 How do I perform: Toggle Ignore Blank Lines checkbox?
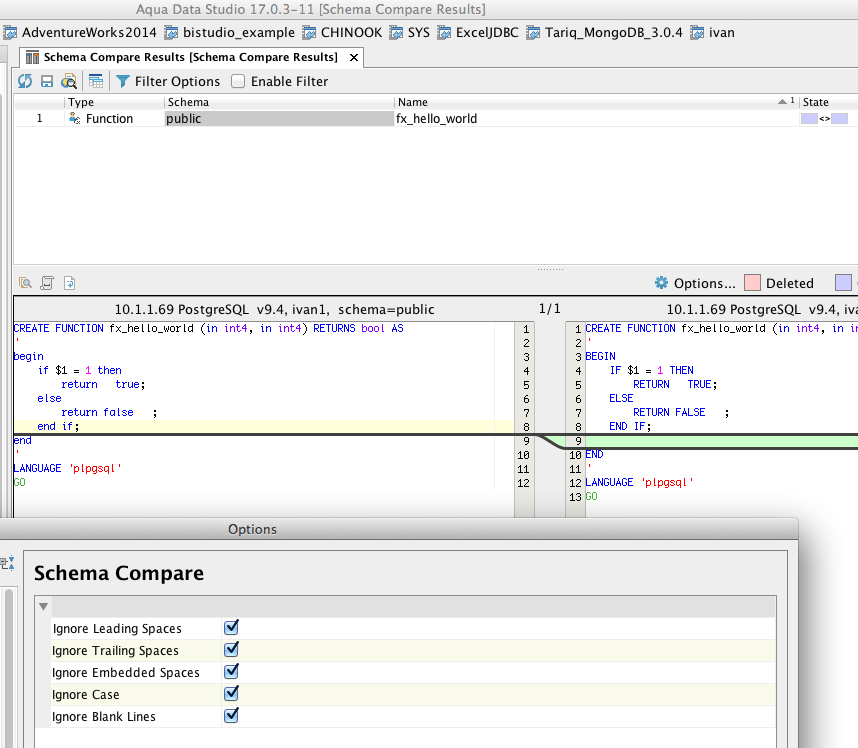pyautogui.click(x=231, y=715)
